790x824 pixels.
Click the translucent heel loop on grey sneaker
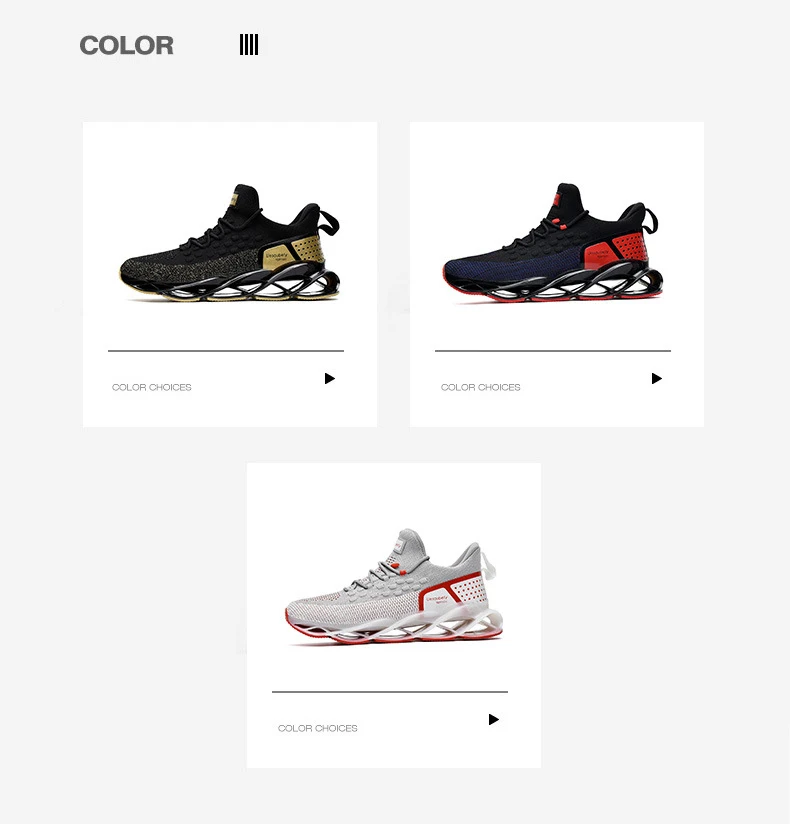[x=488, y=566]
